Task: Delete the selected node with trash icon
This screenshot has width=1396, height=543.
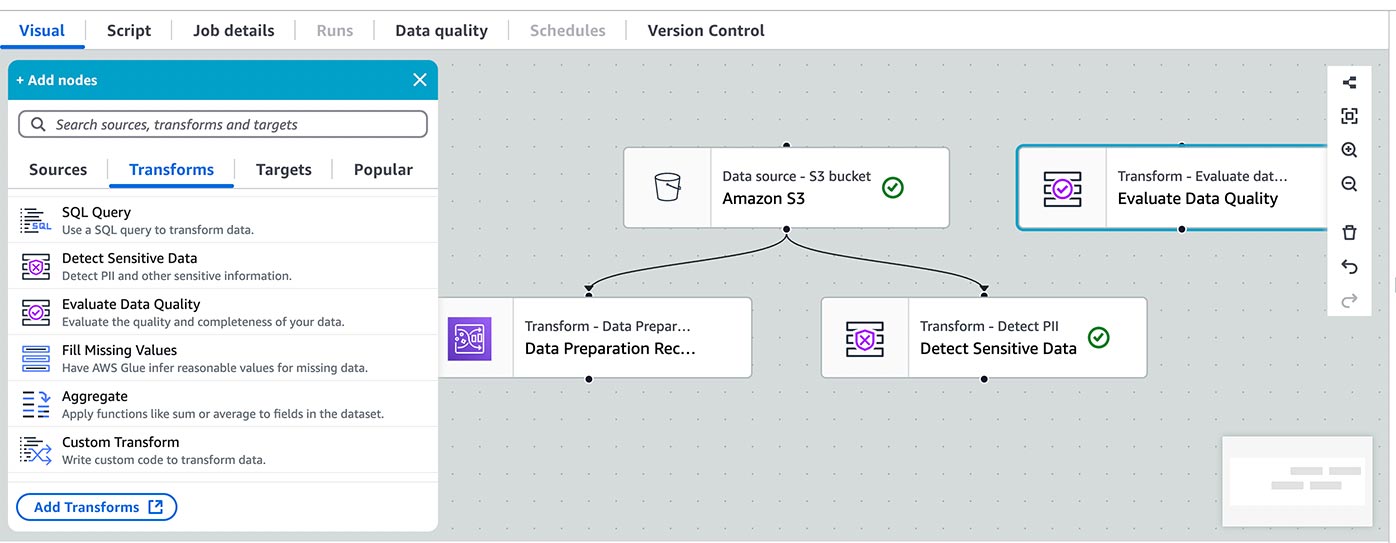Action: pos(1349,232)
